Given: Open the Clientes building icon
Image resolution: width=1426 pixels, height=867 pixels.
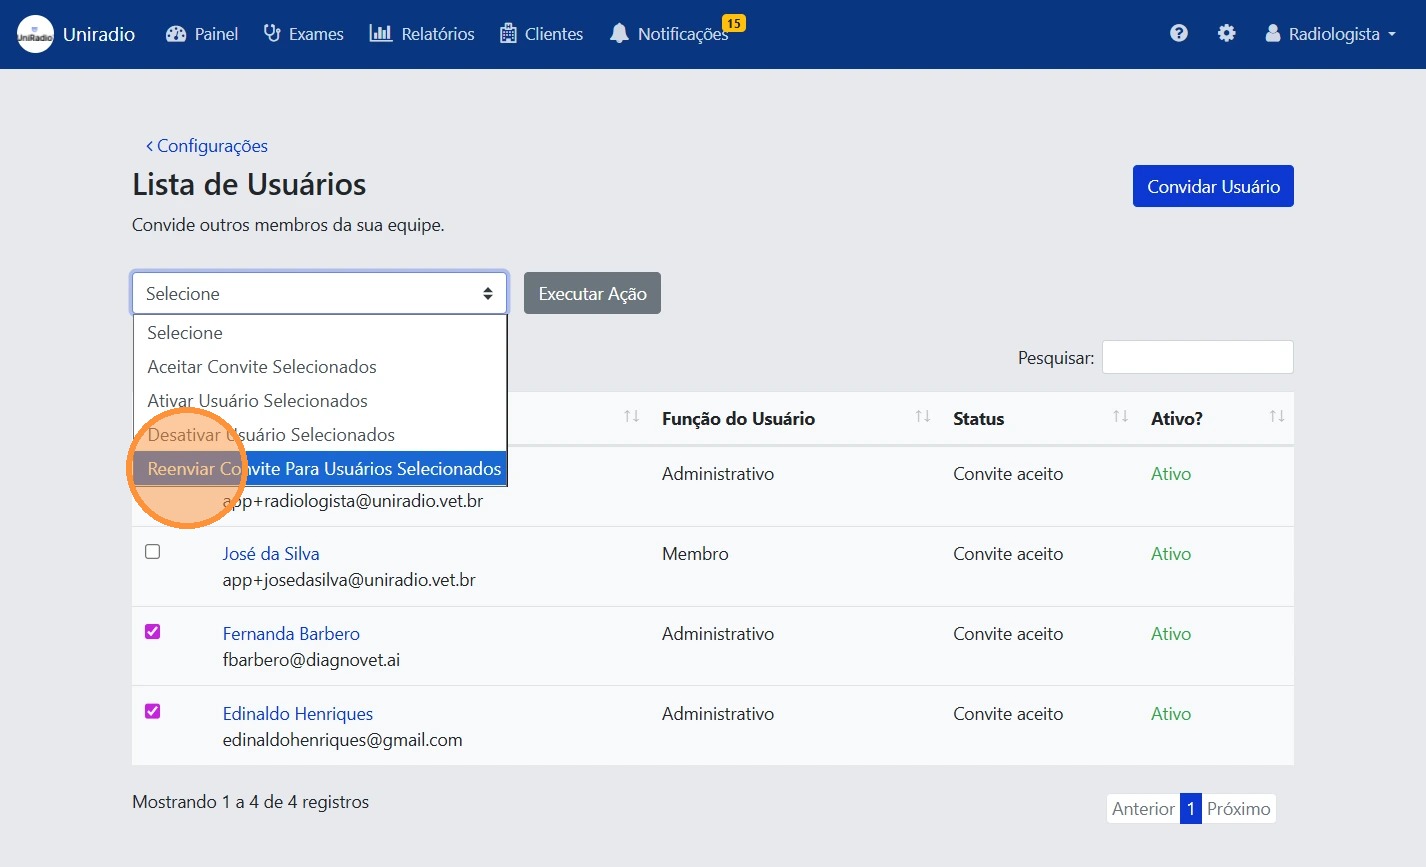Looking at the screenshot, I should 508,34.
